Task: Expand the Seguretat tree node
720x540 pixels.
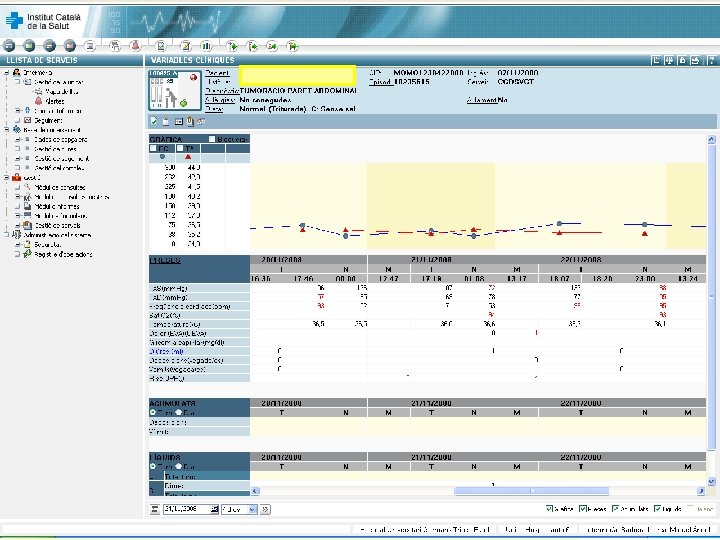Action: (x=17, y=245)
